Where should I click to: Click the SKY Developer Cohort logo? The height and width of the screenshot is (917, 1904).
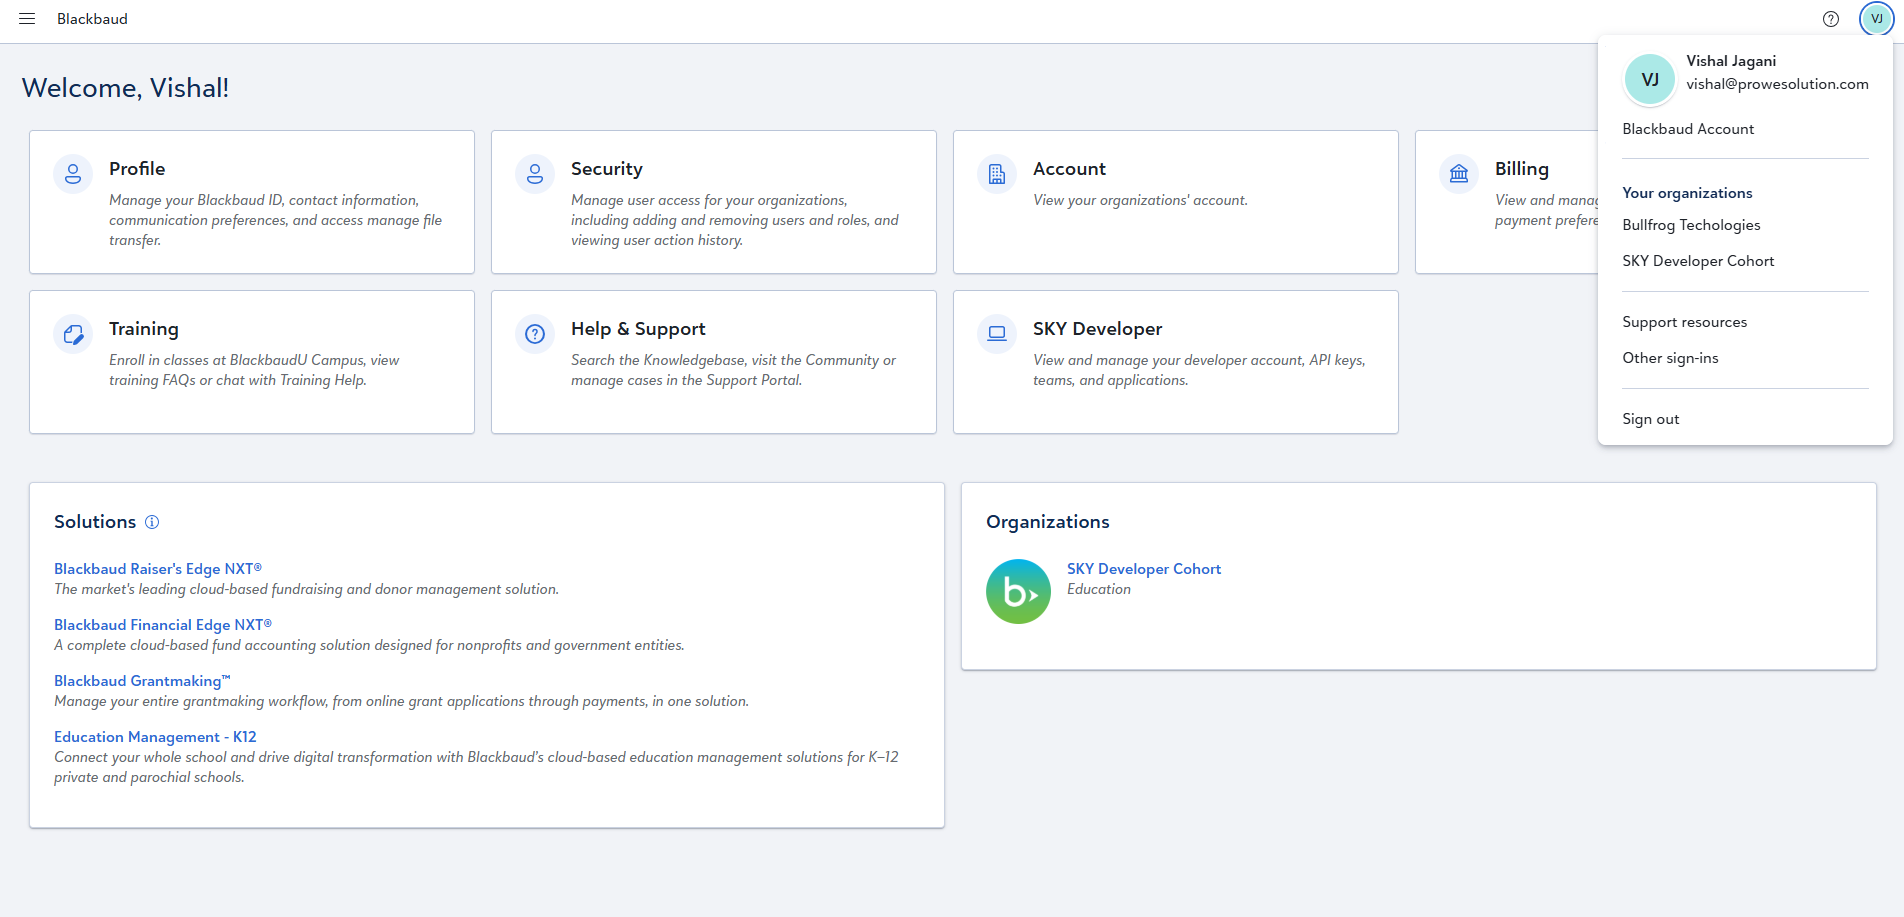[1018, 591]
